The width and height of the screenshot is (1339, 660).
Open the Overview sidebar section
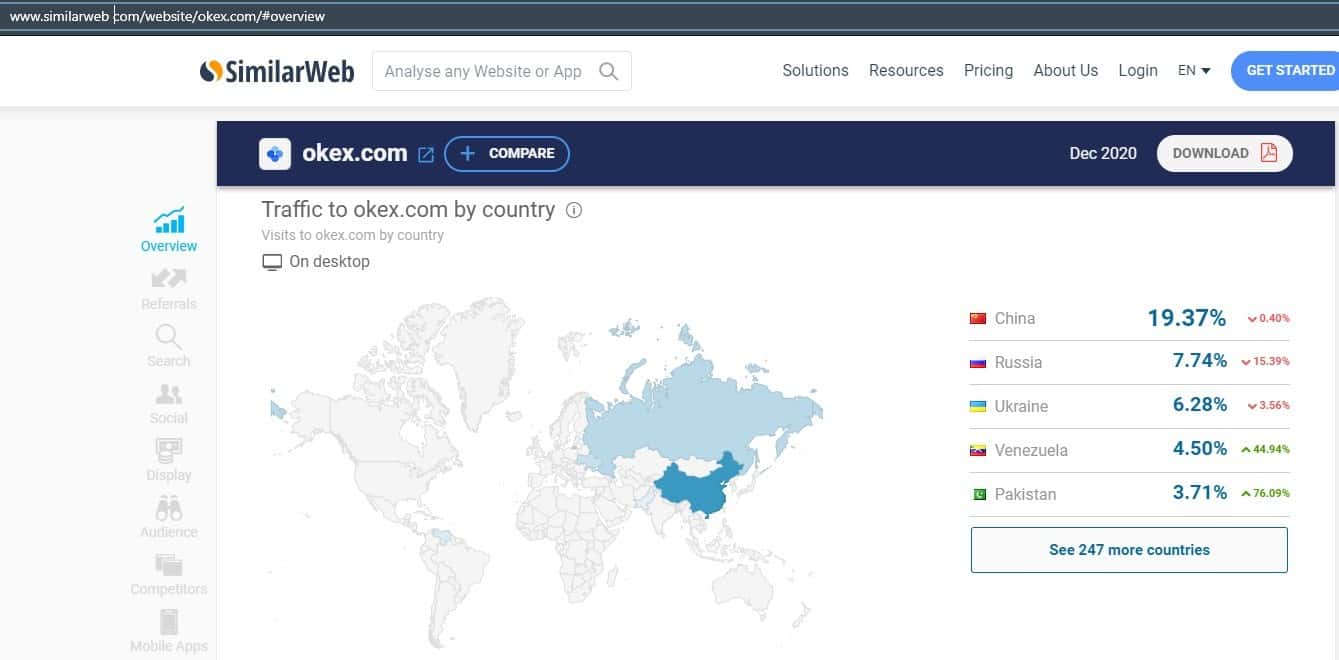pos(169,231)
